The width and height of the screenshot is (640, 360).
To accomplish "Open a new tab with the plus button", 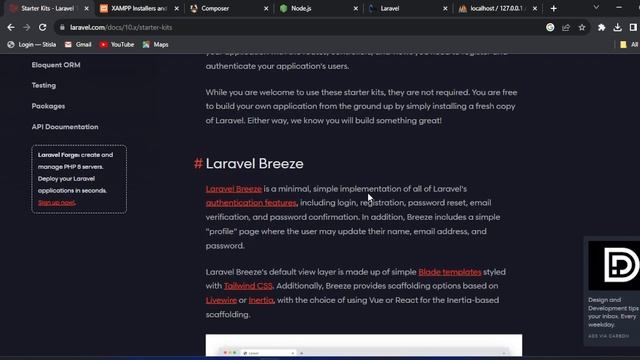I will tap(553, 8).
